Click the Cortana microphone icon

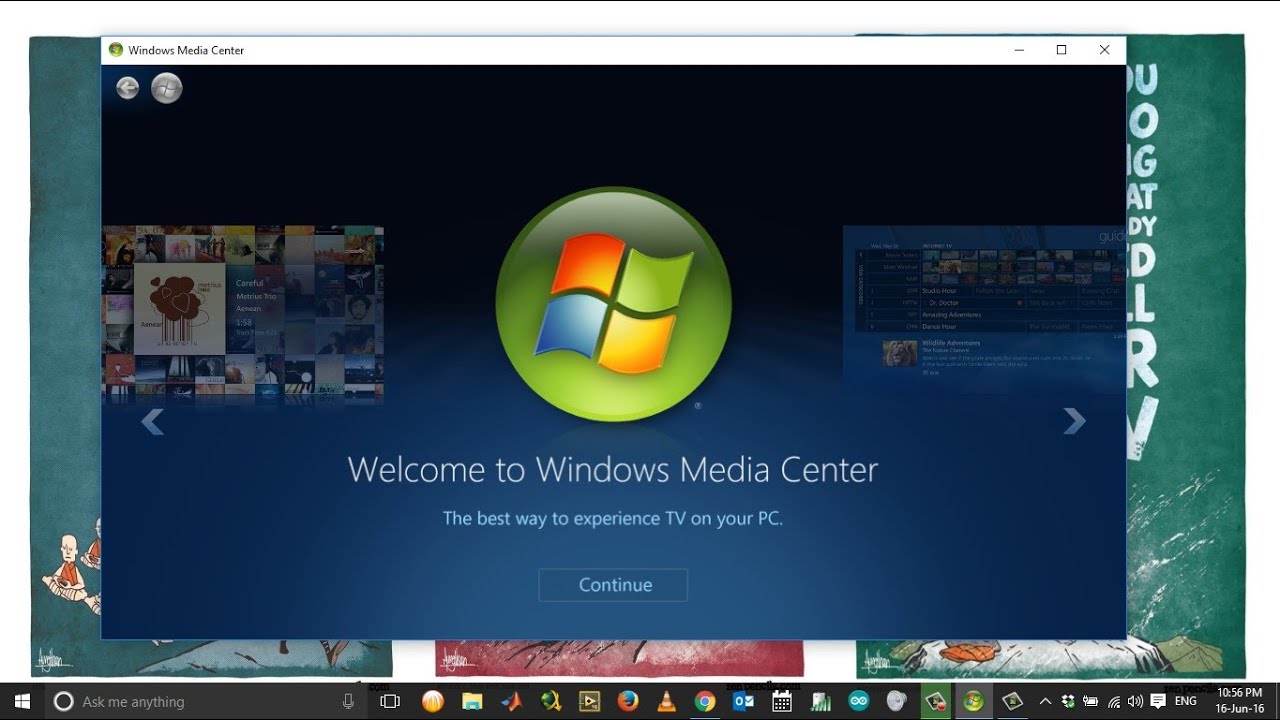(348, 701)
